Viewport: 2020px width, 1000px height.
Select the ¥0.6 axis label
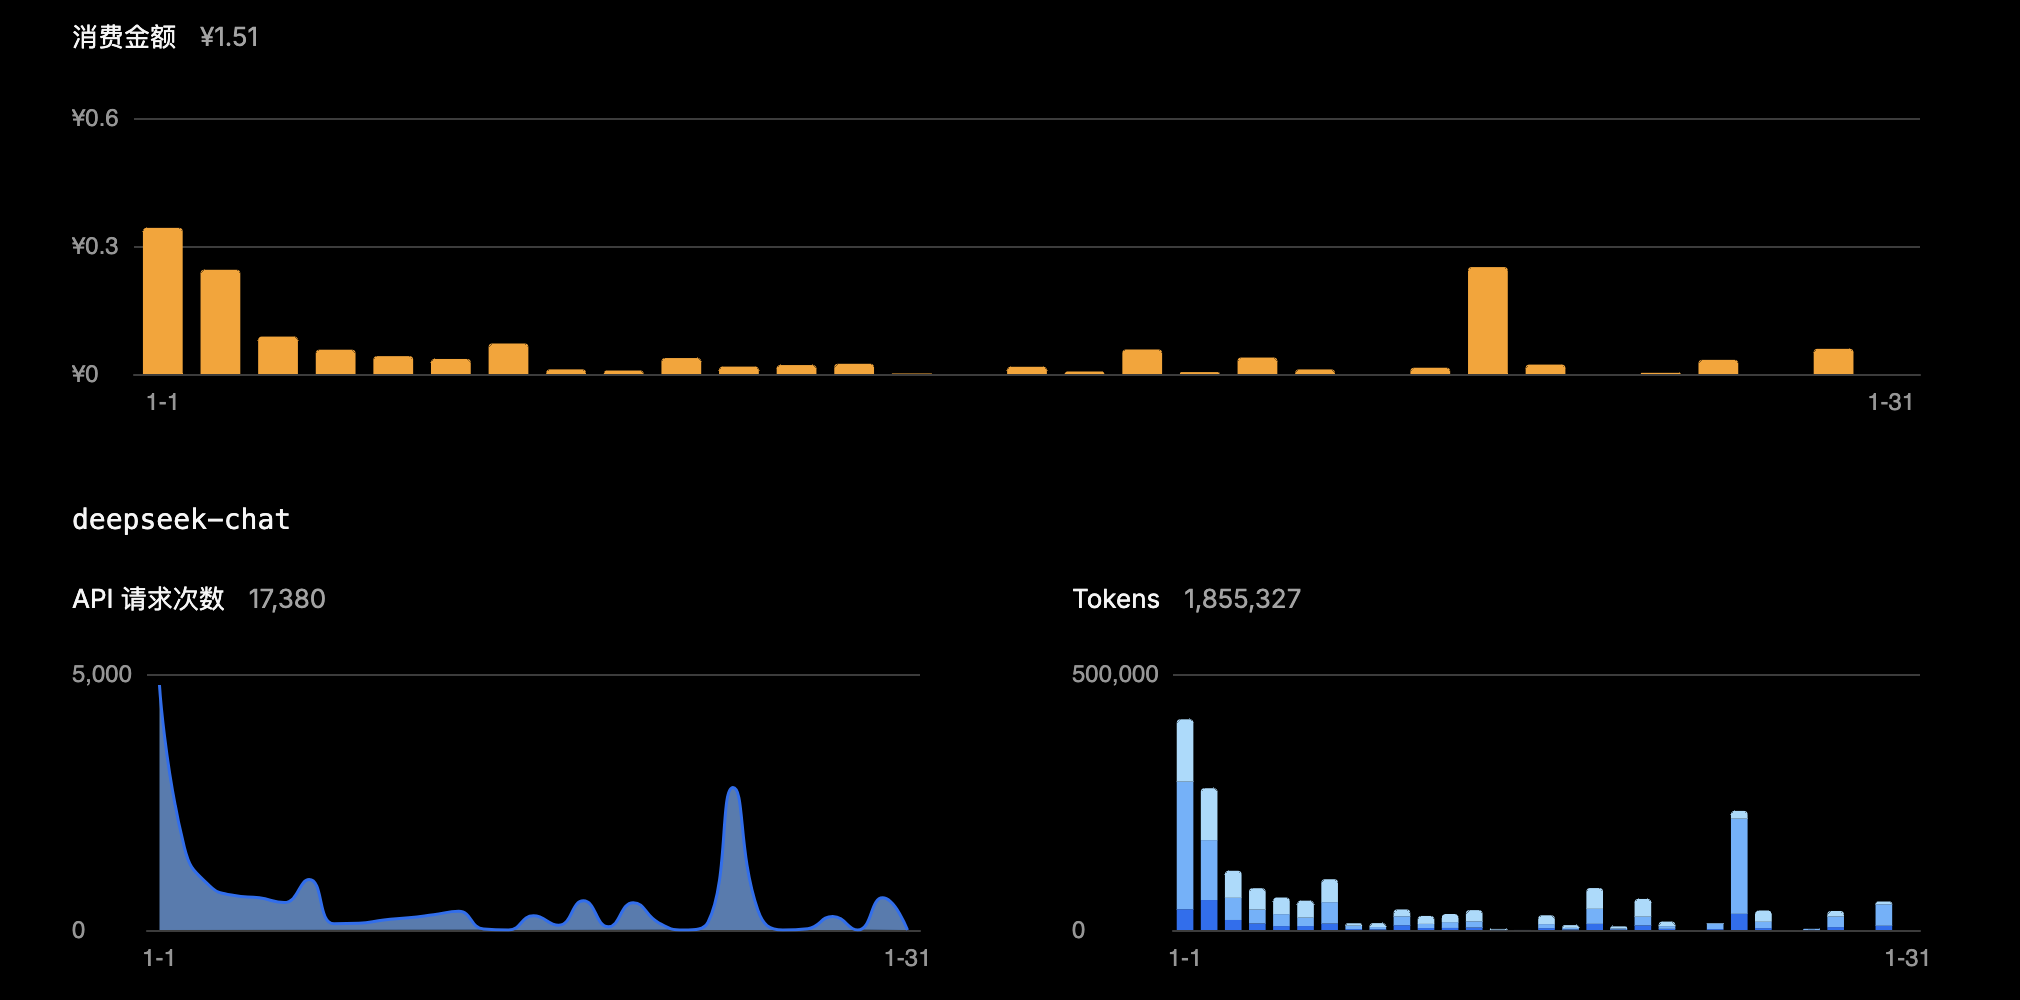95,118
